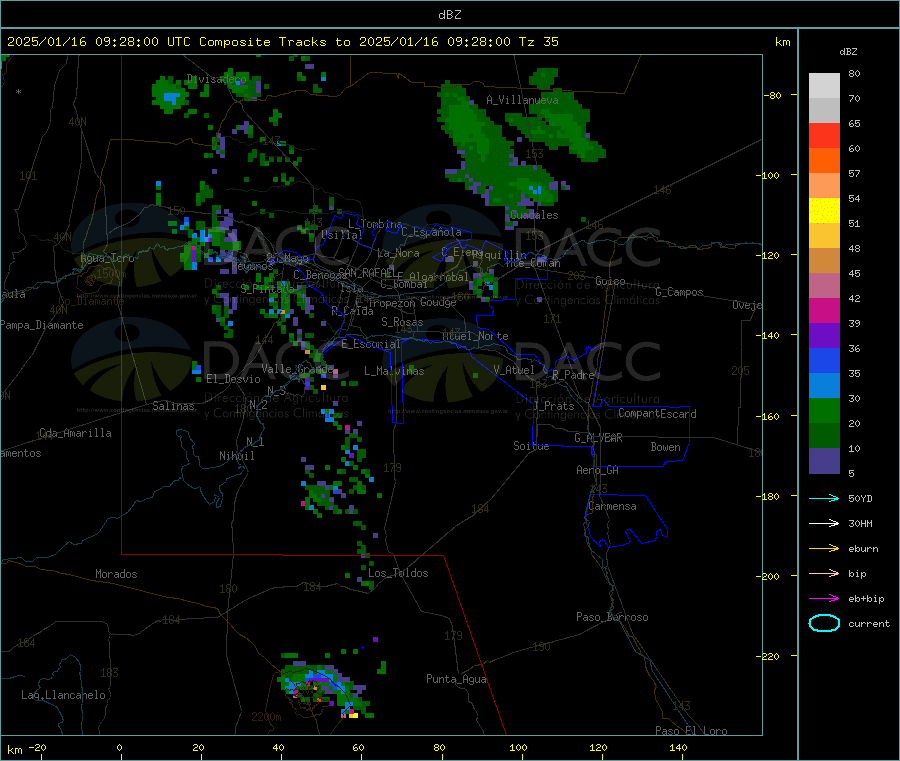Click the 'Nihuil' map label
This screenshot has width=900, height=761.
click(x=236, y=456)
